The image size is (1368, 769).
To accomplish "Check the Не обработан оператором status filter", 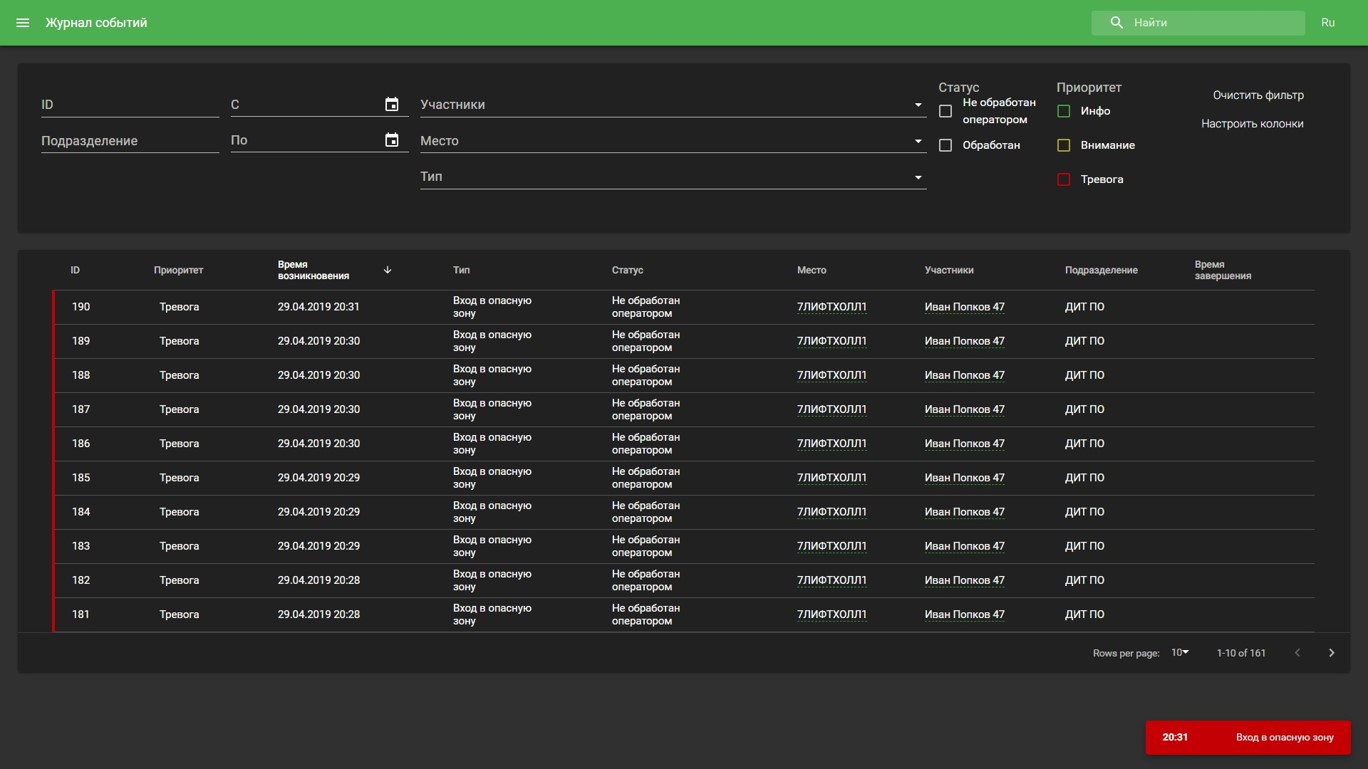I will [945, 111].
